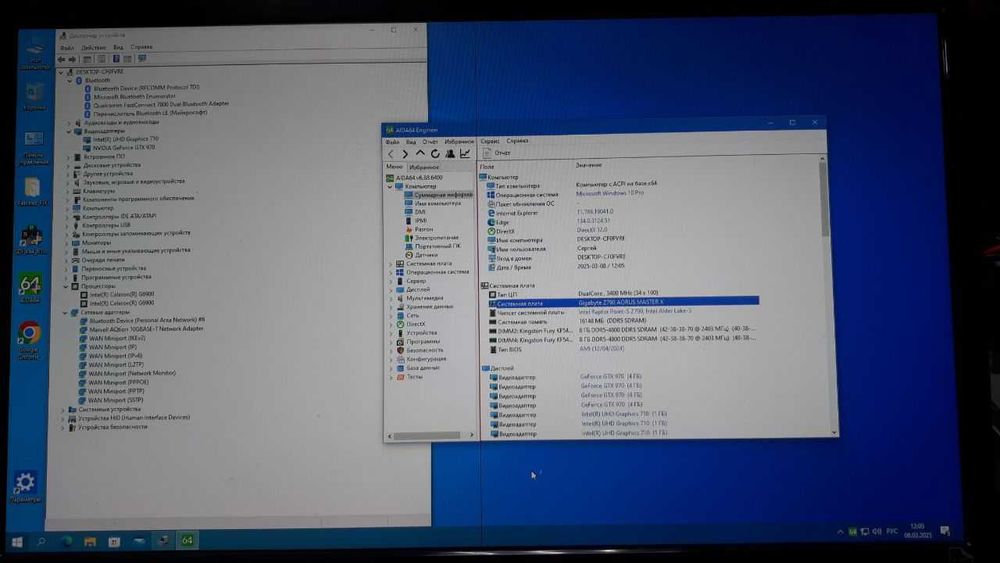Viewport: 1000px width, 563px height.
Task: Open the Параметры settings desktop icon
Action: [x=26, y=487]
